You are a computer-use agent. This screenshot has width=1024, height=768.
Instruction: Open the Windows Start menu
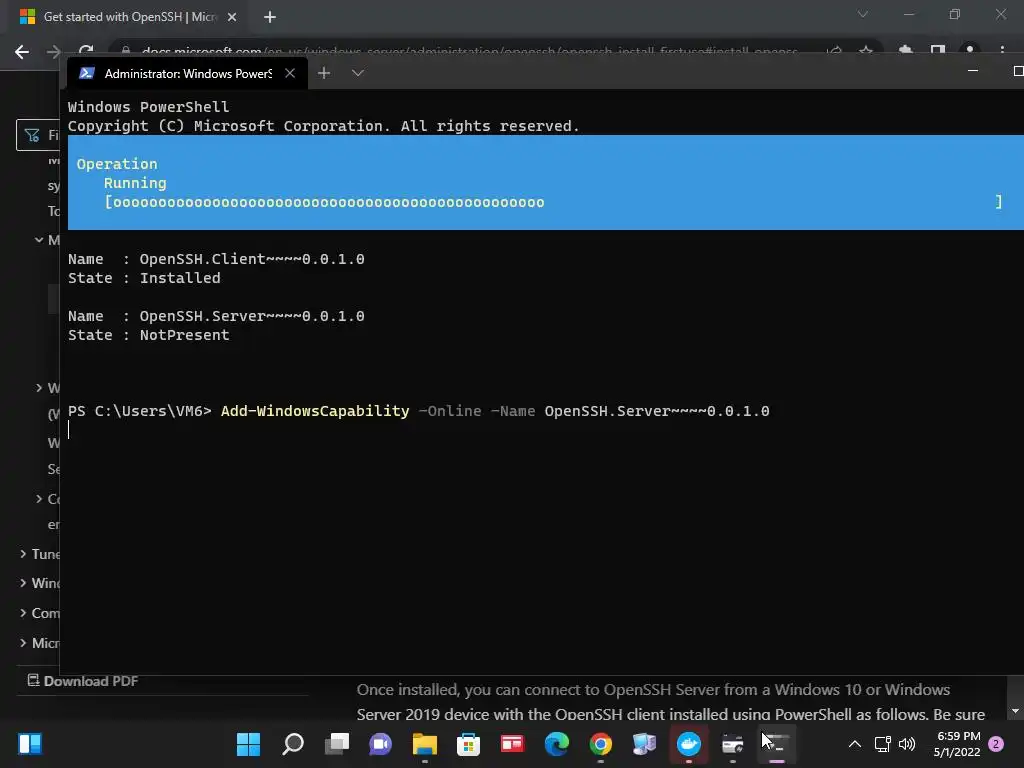click(248, 744)
